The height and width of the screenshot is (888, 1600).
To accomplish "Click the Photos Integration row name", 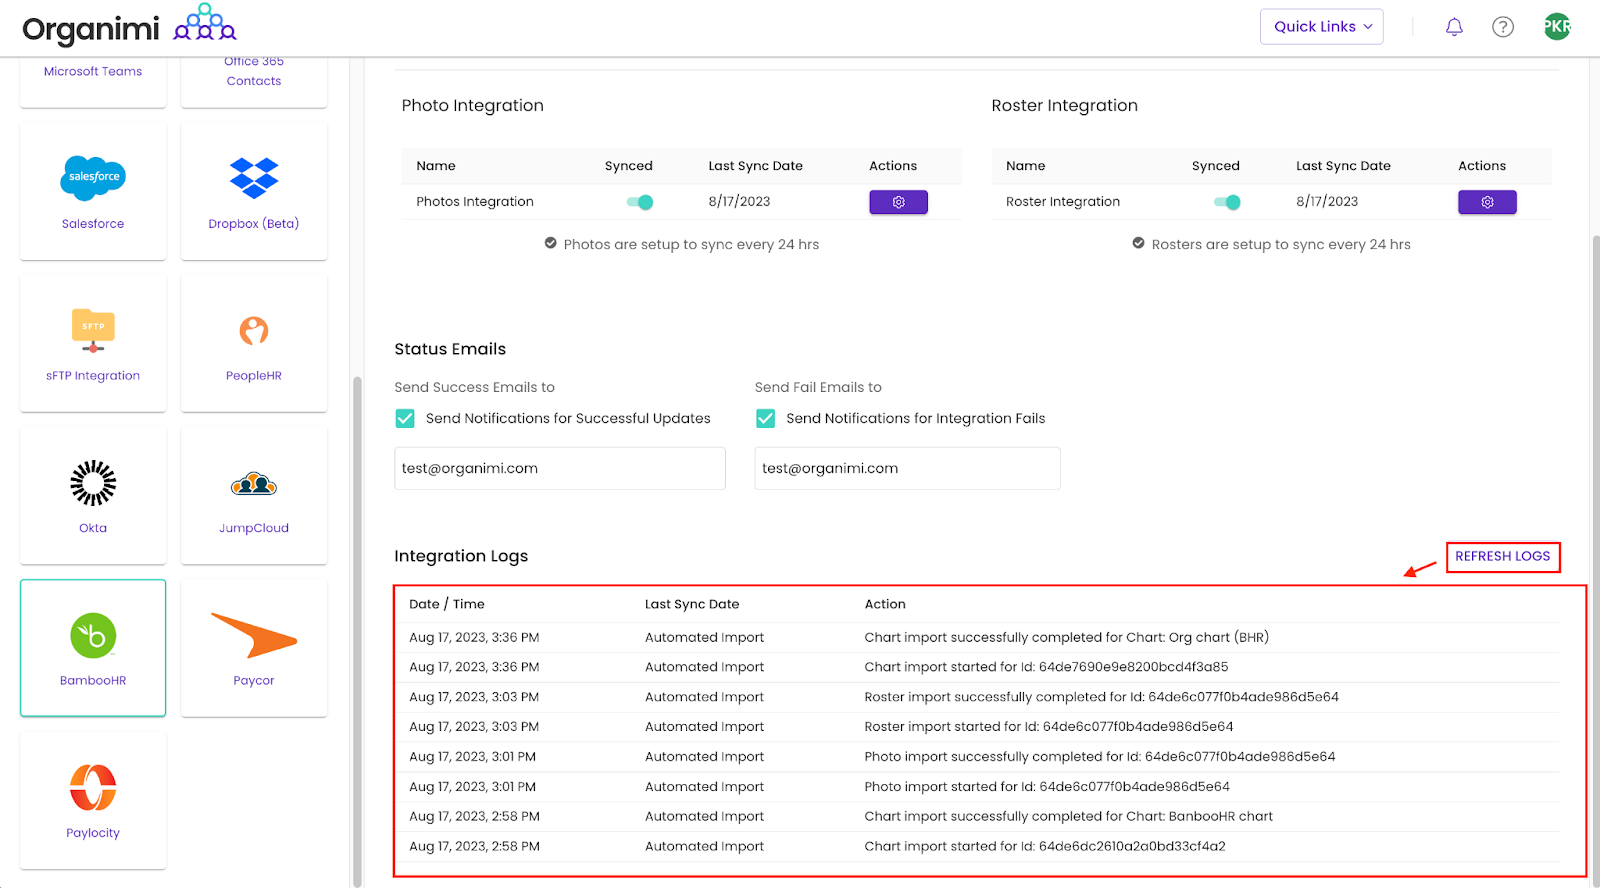I will (x=475, y=202).
